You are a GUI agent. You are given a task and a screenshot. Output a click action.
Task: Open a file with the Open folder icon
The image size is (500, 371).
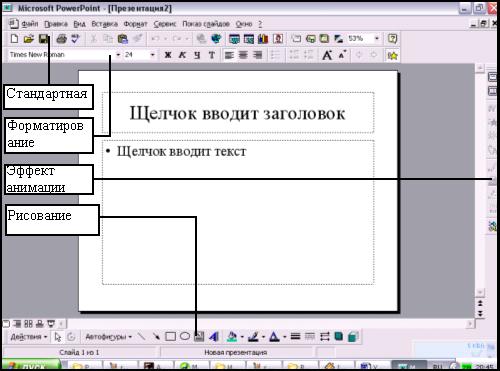tap(29, 39)
